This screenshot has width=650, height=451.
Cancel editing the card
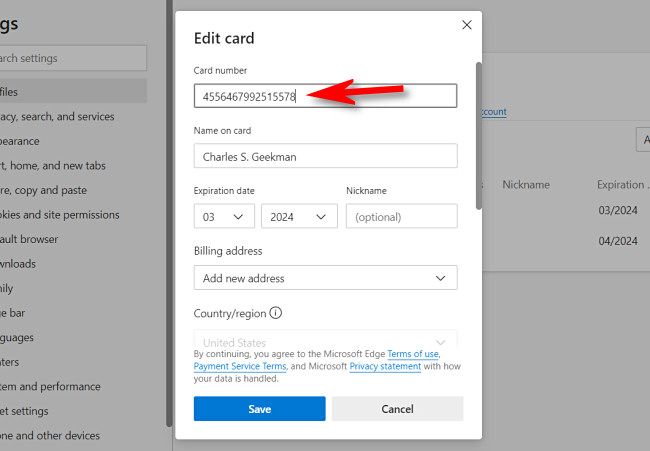point(398,409)
